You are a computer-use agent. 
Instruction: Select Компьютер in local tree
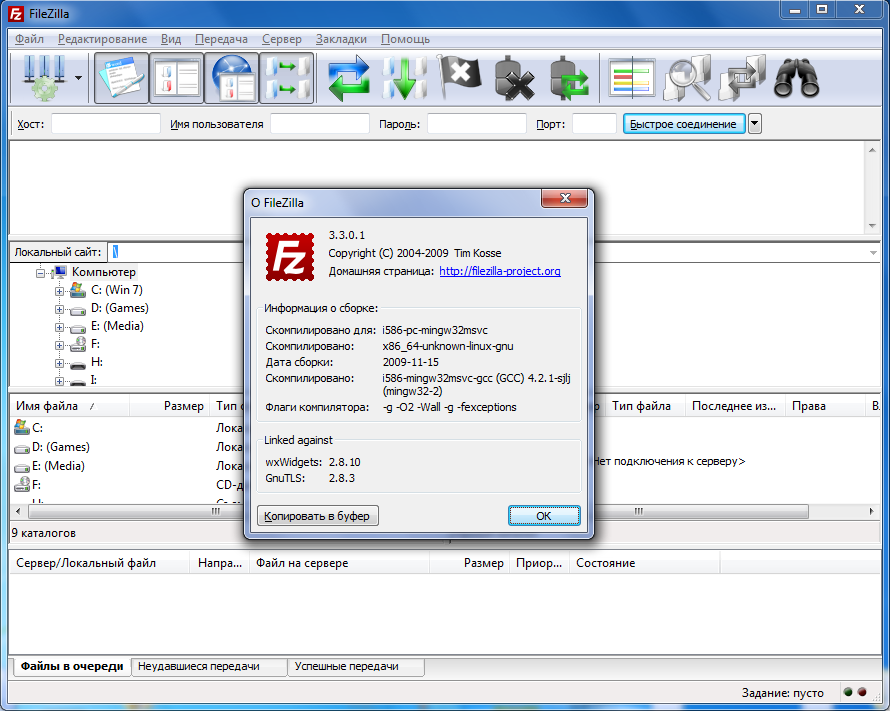click(103, 272)
